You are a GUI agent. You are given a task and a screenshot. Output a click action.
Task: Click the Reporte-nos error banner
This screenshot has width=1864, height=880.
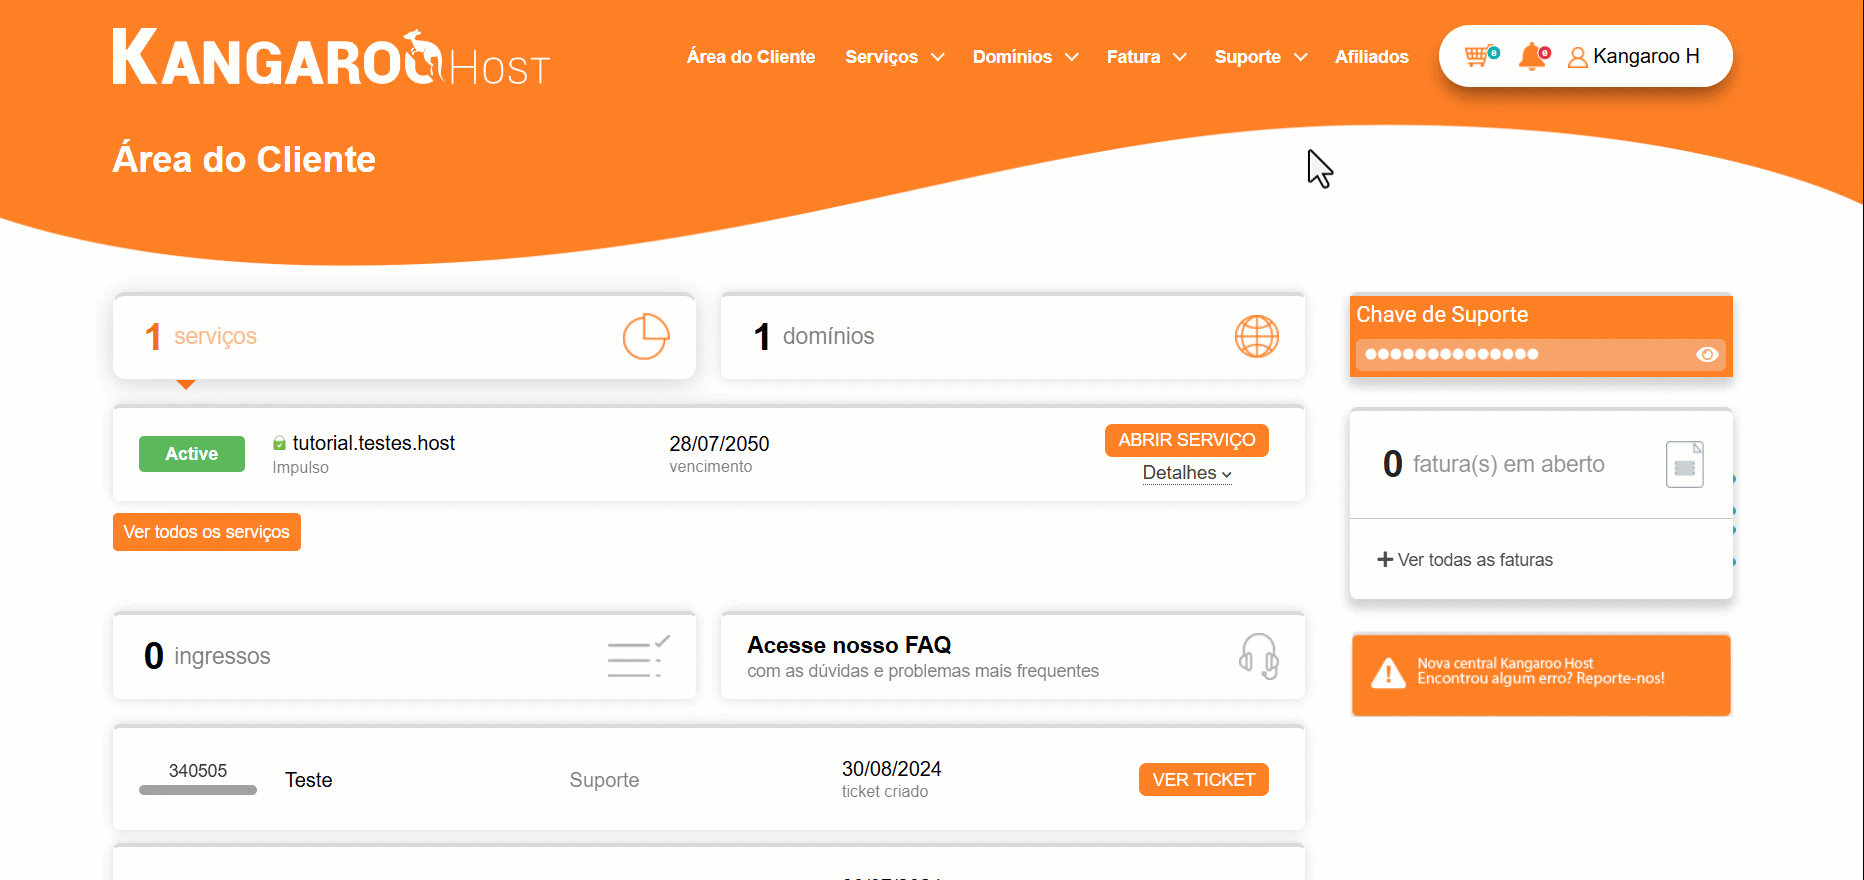click(1541, 674)
